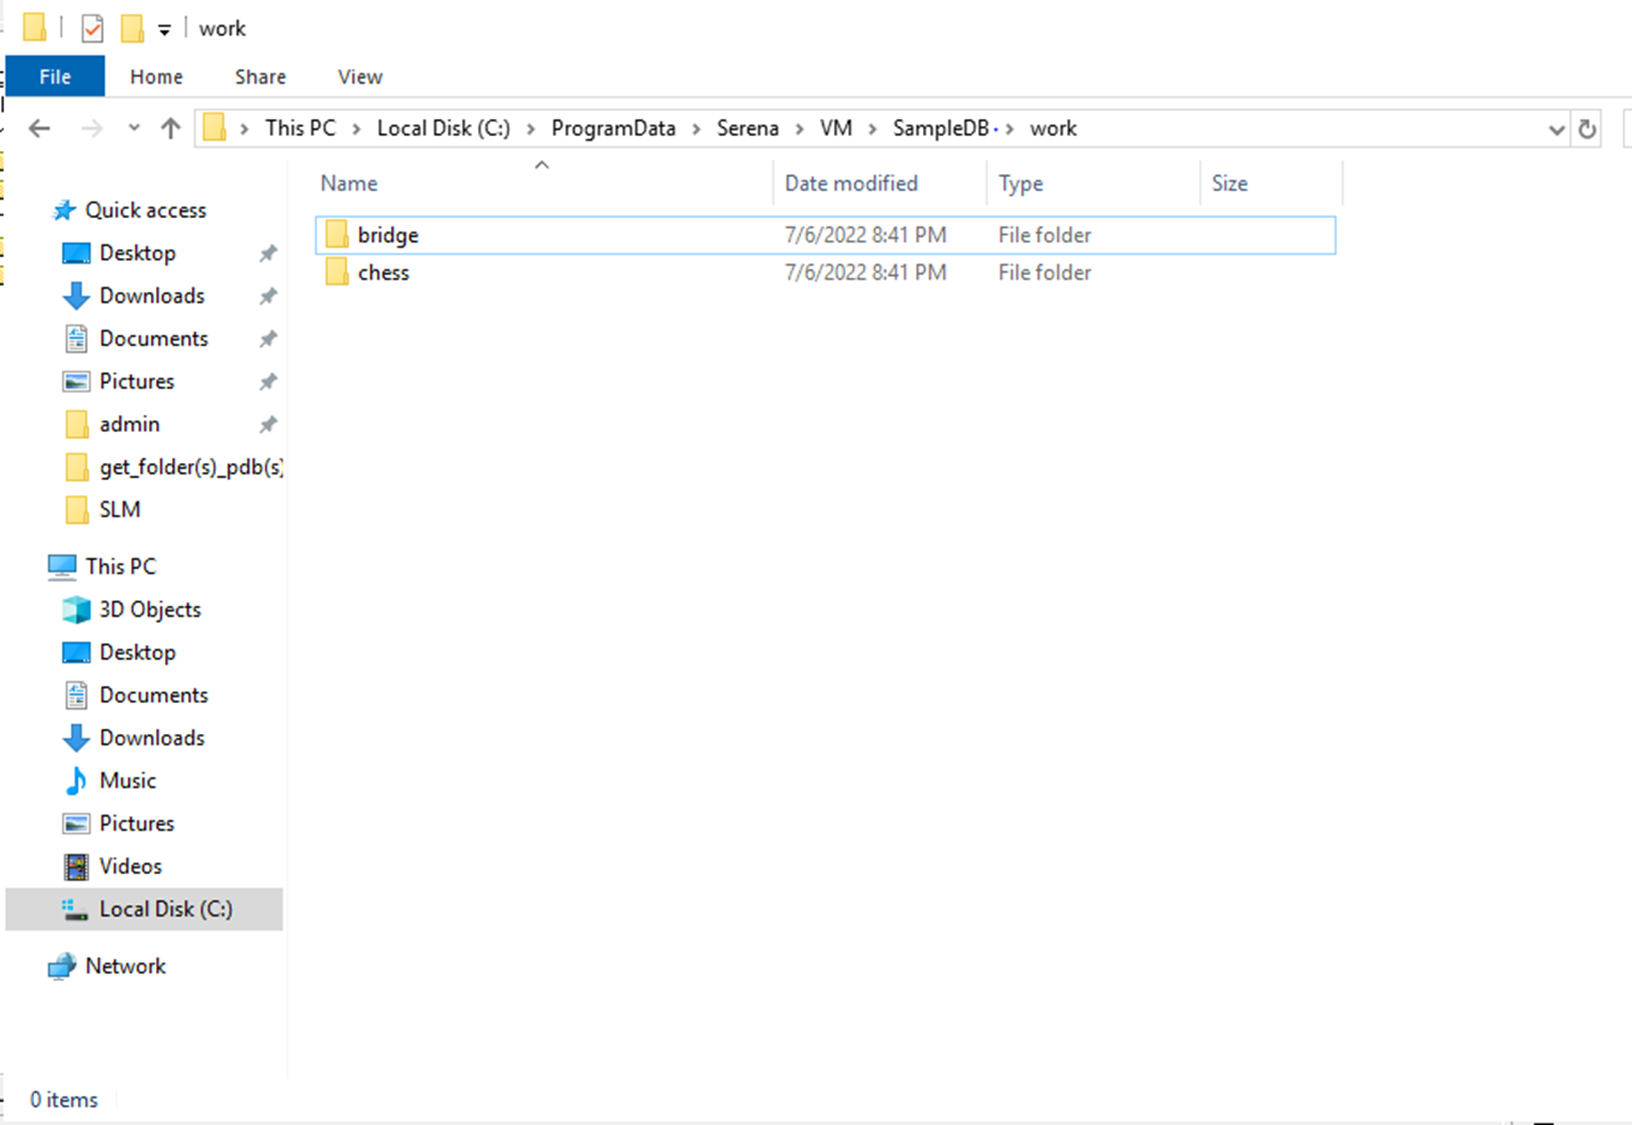
Task: Open the Customize Quick Access Toolbar dropdown
Action: point(164,30)
